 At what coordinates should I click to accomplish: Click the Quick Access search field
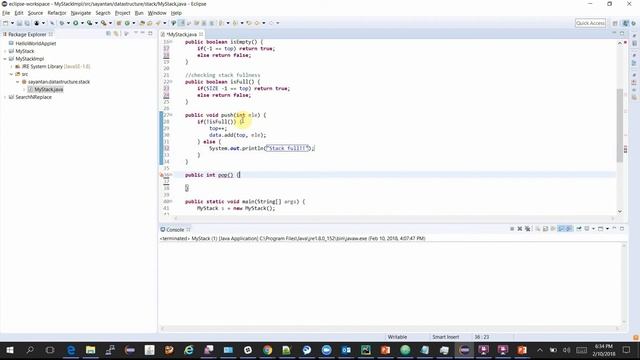[x=590, y=23]
